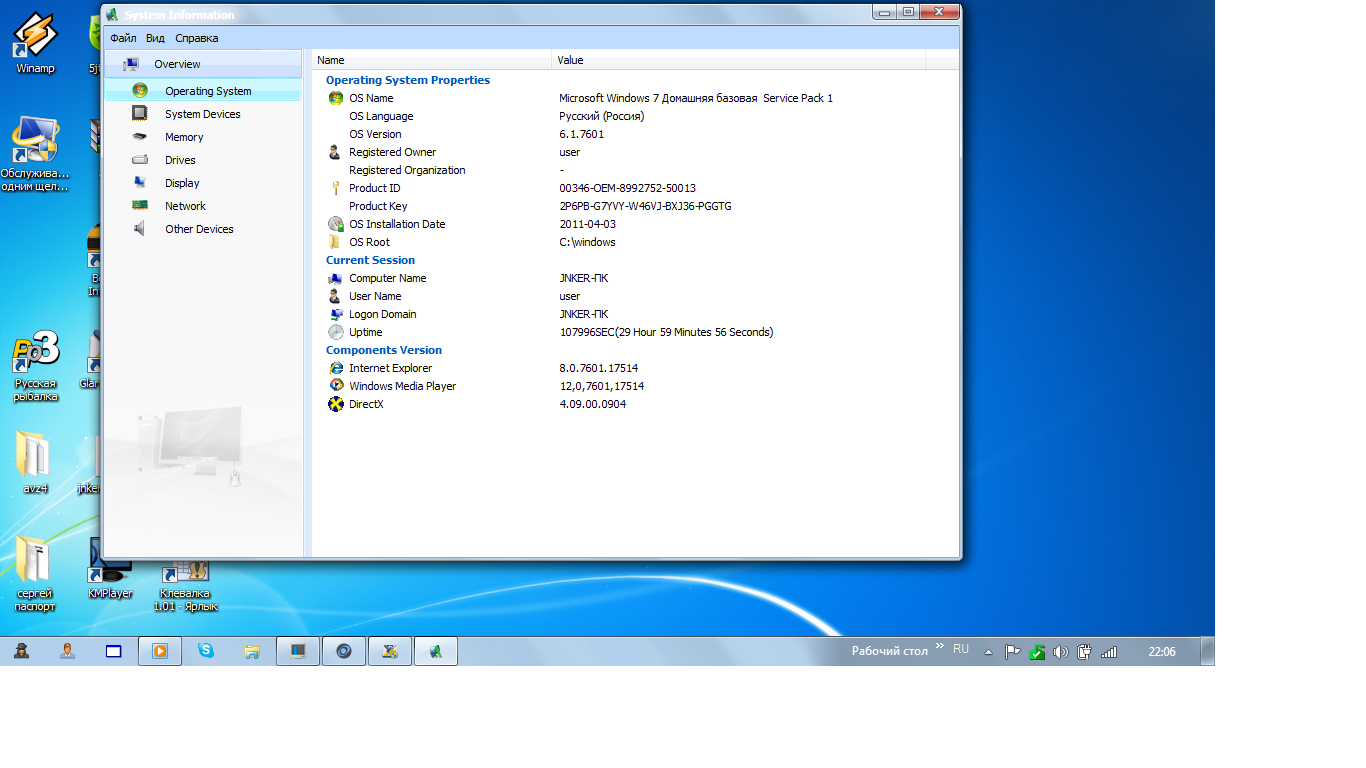Click the OS Root folder icon
Screen dimensions: 1366x768
click(335, 242)
